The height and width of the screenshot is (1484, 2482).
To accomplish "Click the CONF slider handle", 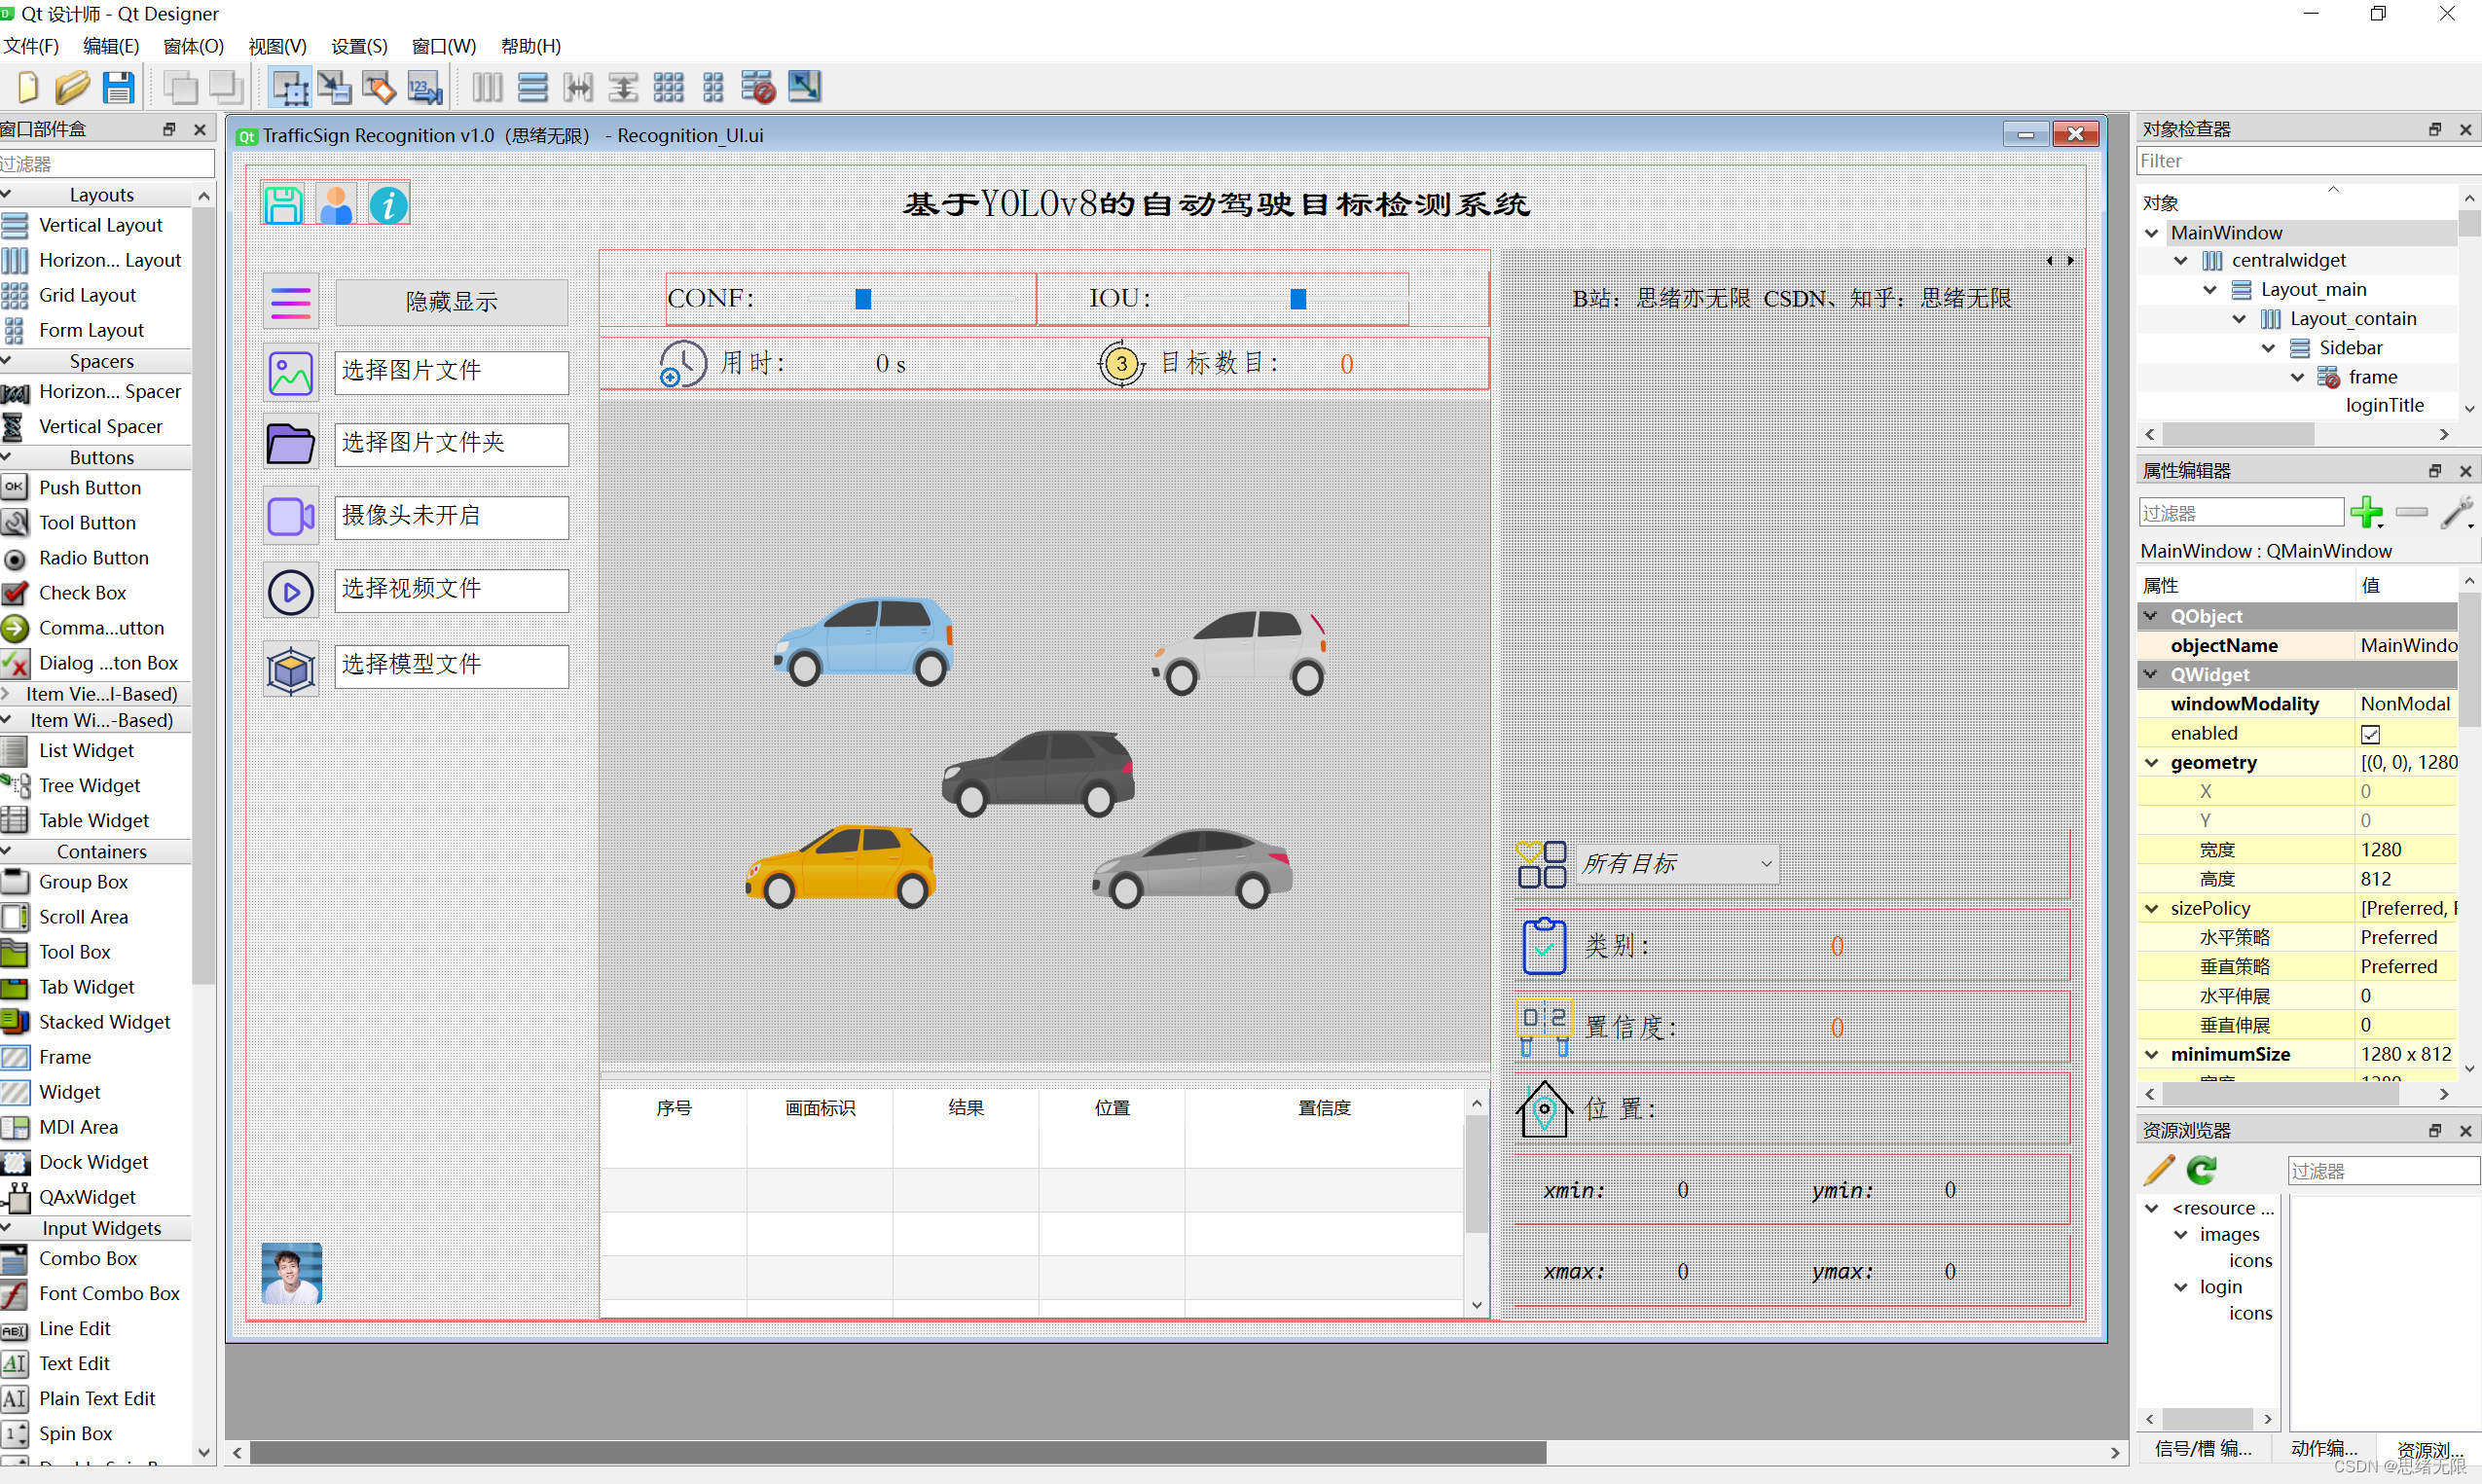I will [x=863, y=299].
